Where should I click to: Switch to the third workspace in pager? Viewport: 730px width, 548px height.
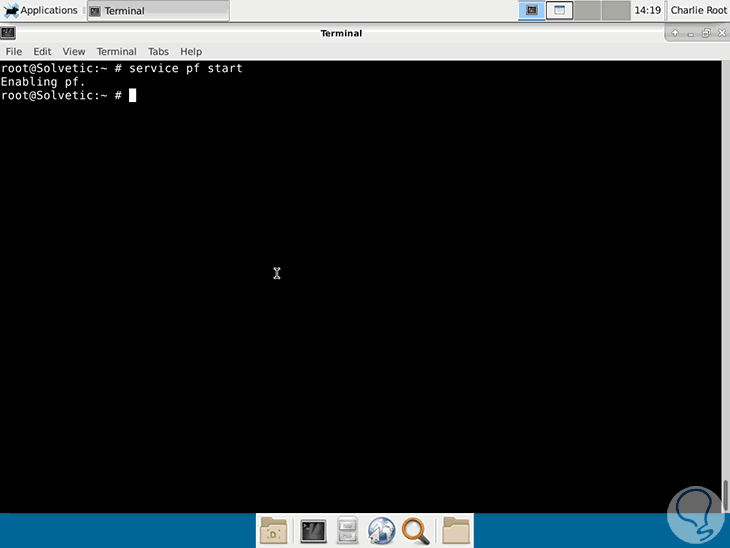point(588,10)
